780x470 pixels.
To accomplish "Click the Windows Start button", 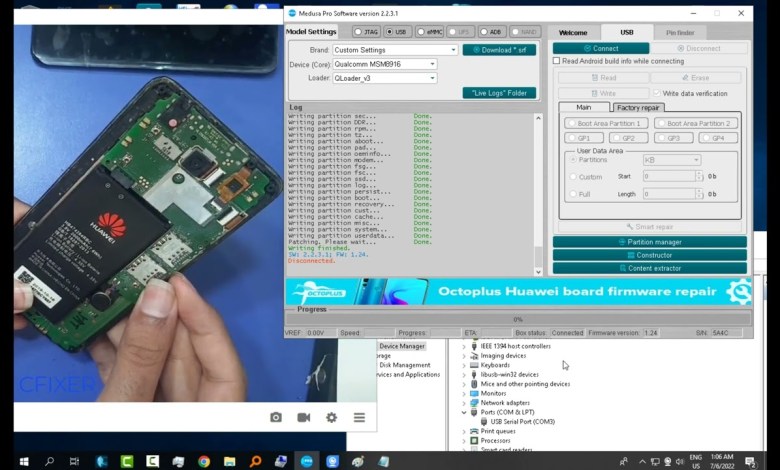I will tap(22, 461).
